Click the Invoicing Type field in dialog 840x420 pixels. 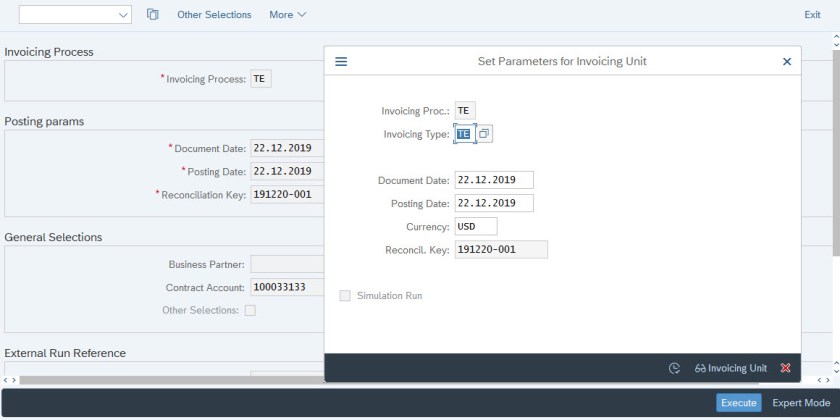(465, 134)
